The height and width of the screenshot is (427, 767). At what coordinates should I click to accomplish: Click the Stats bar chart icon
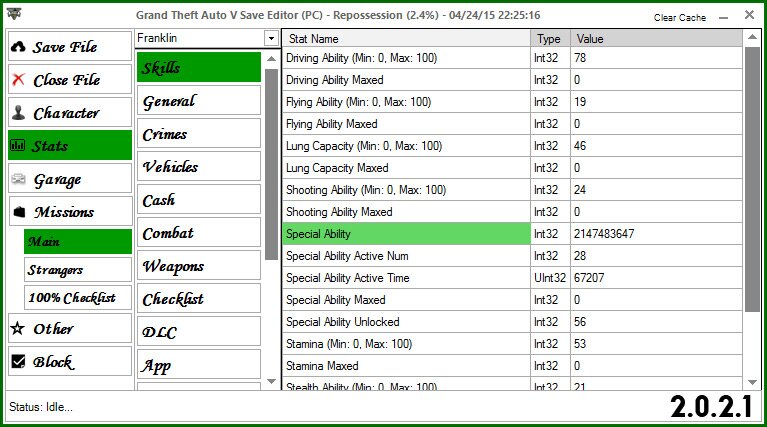[18, 146]
